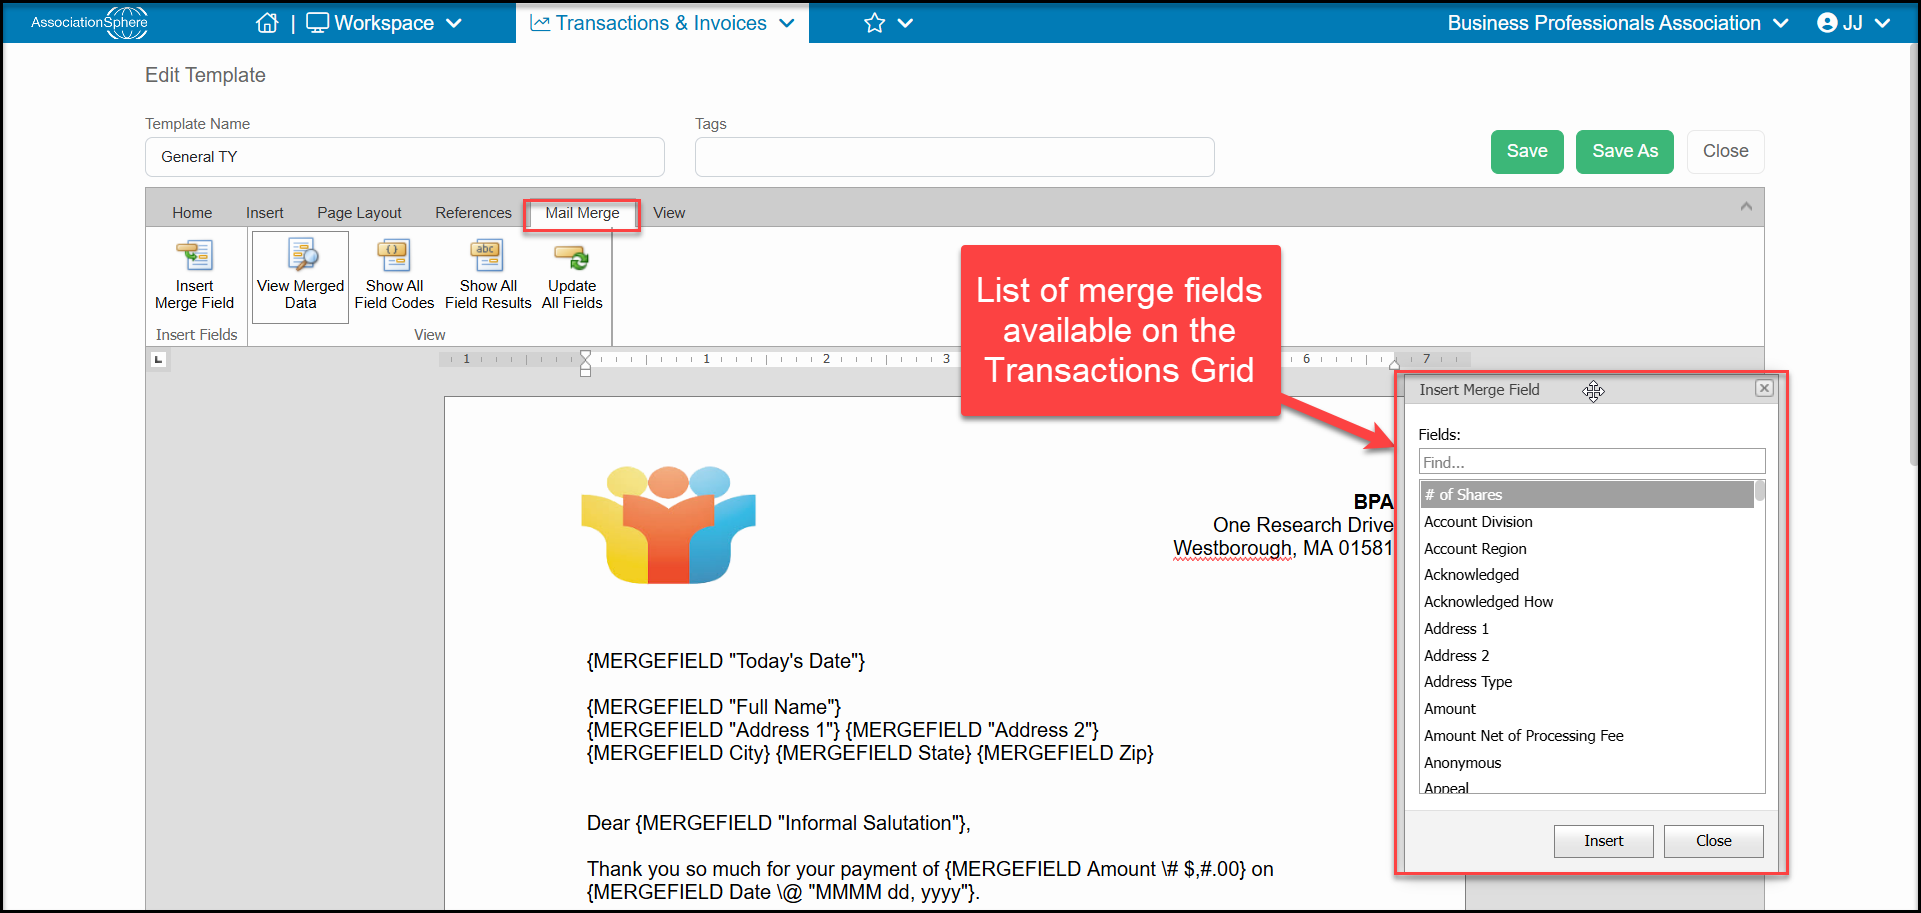The image size is (1921, 913).
Task: Click the Show All Field Results icon
Action: pos(488,256)
